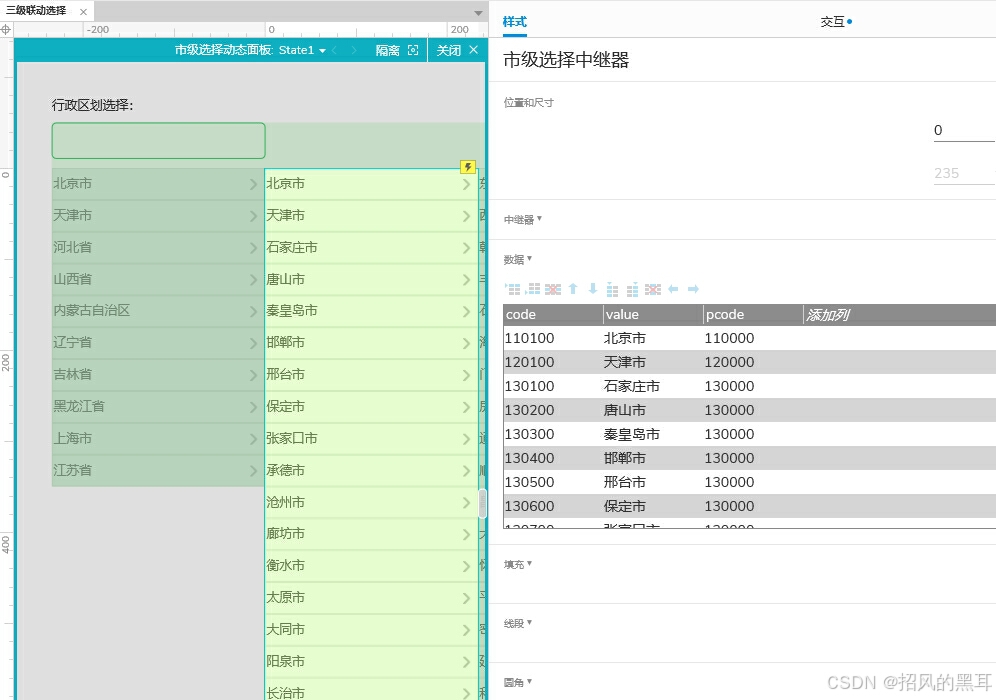Viewport: 996px width, 700px height.
Task: Switch to the 交互 tab
Action: tap(833, 22)
